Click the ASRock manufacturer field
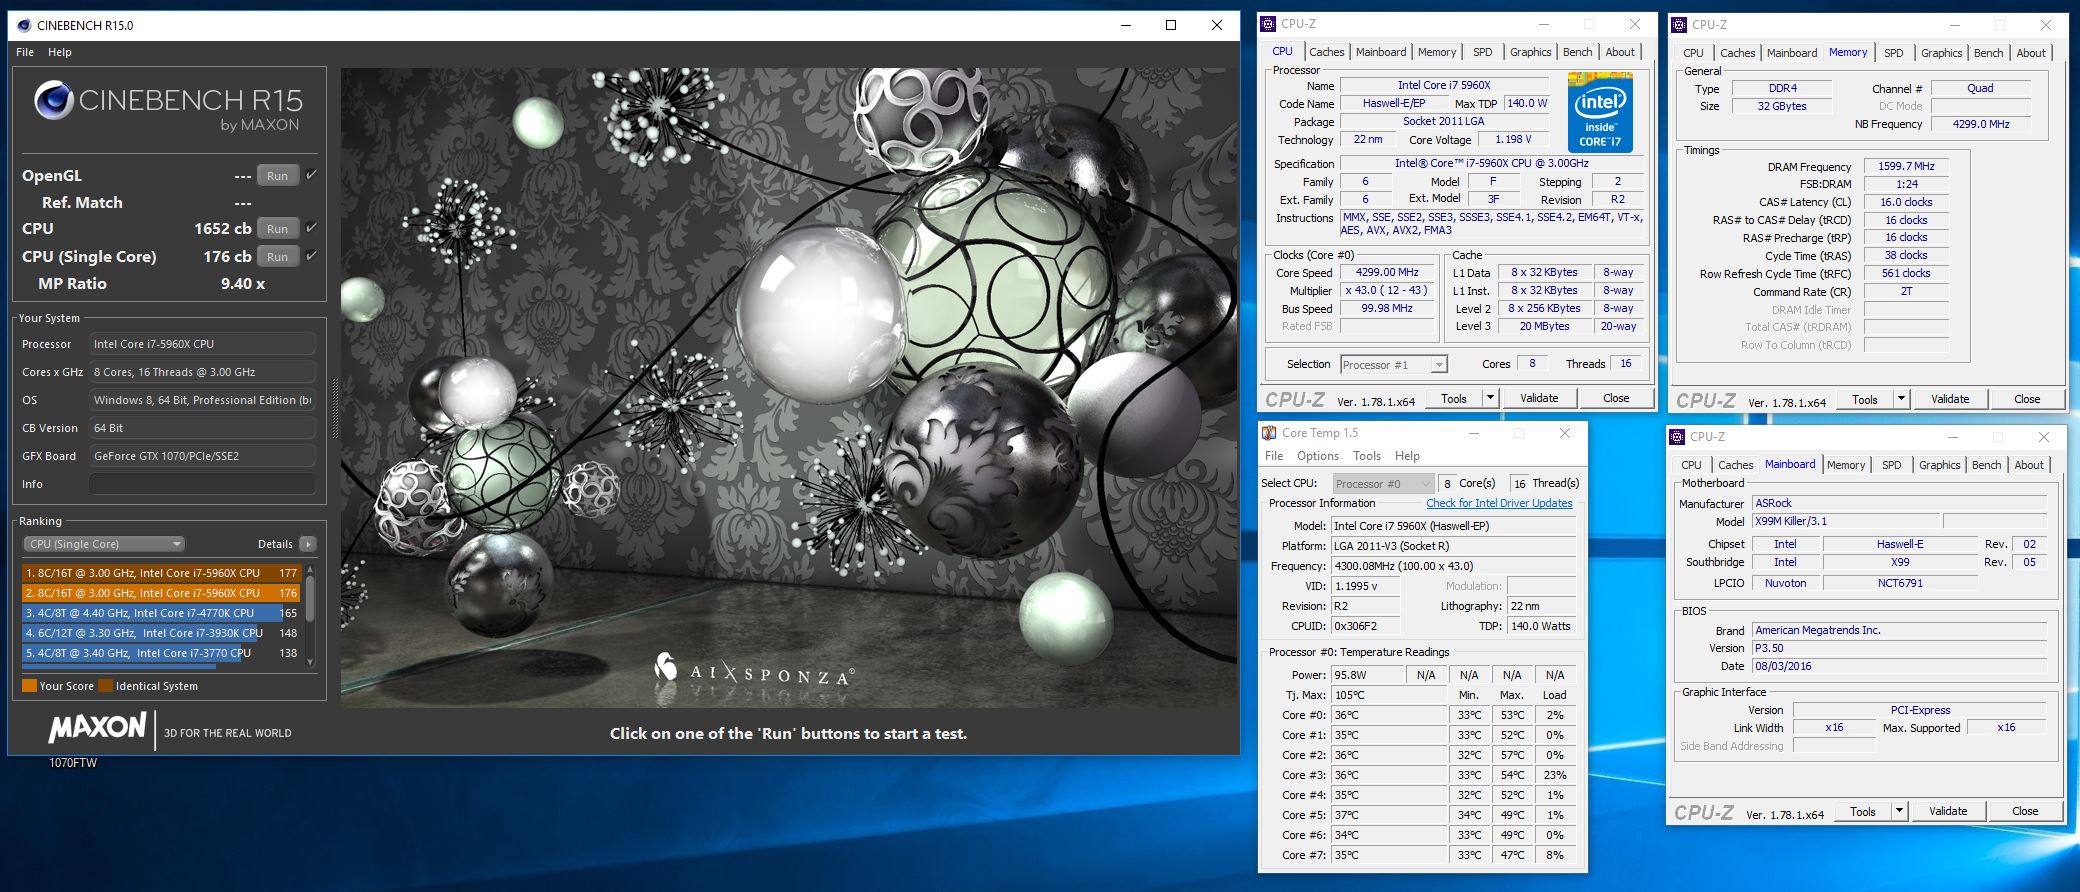 coord(1899,503)
